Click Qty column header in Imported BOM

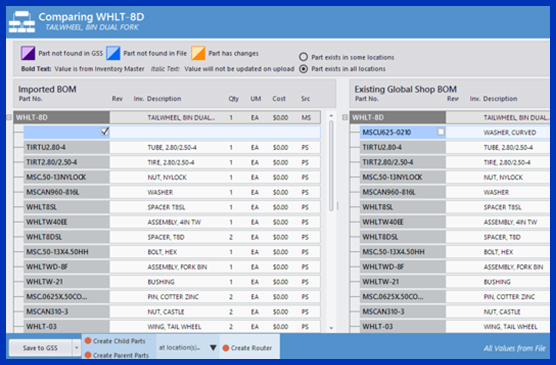(x=233, y=99)
